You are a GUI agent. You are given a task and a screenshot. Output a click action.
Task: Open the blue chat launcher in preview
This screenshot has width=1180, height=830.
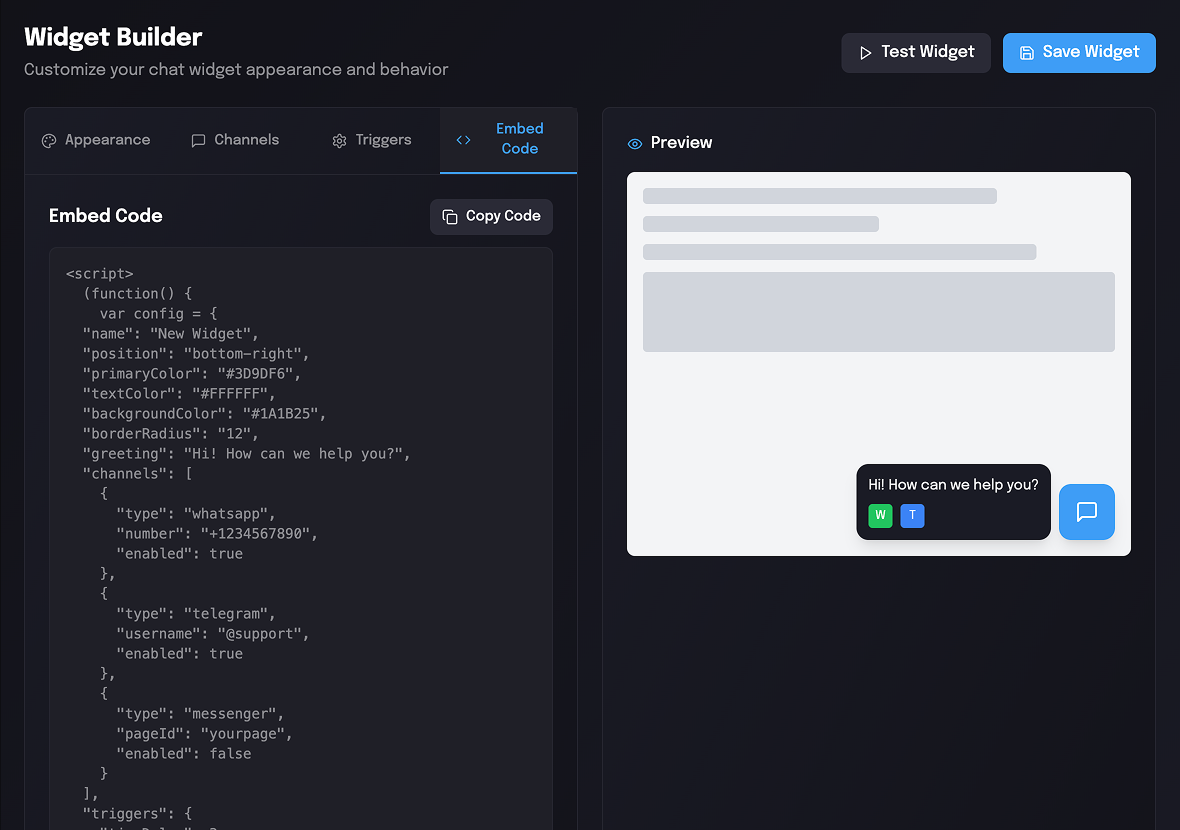tap(1086, 512)
